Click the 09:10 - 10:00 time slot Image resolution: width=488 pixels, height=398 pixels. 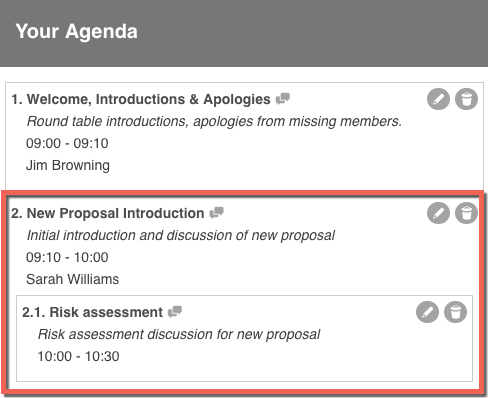point(67,258)
